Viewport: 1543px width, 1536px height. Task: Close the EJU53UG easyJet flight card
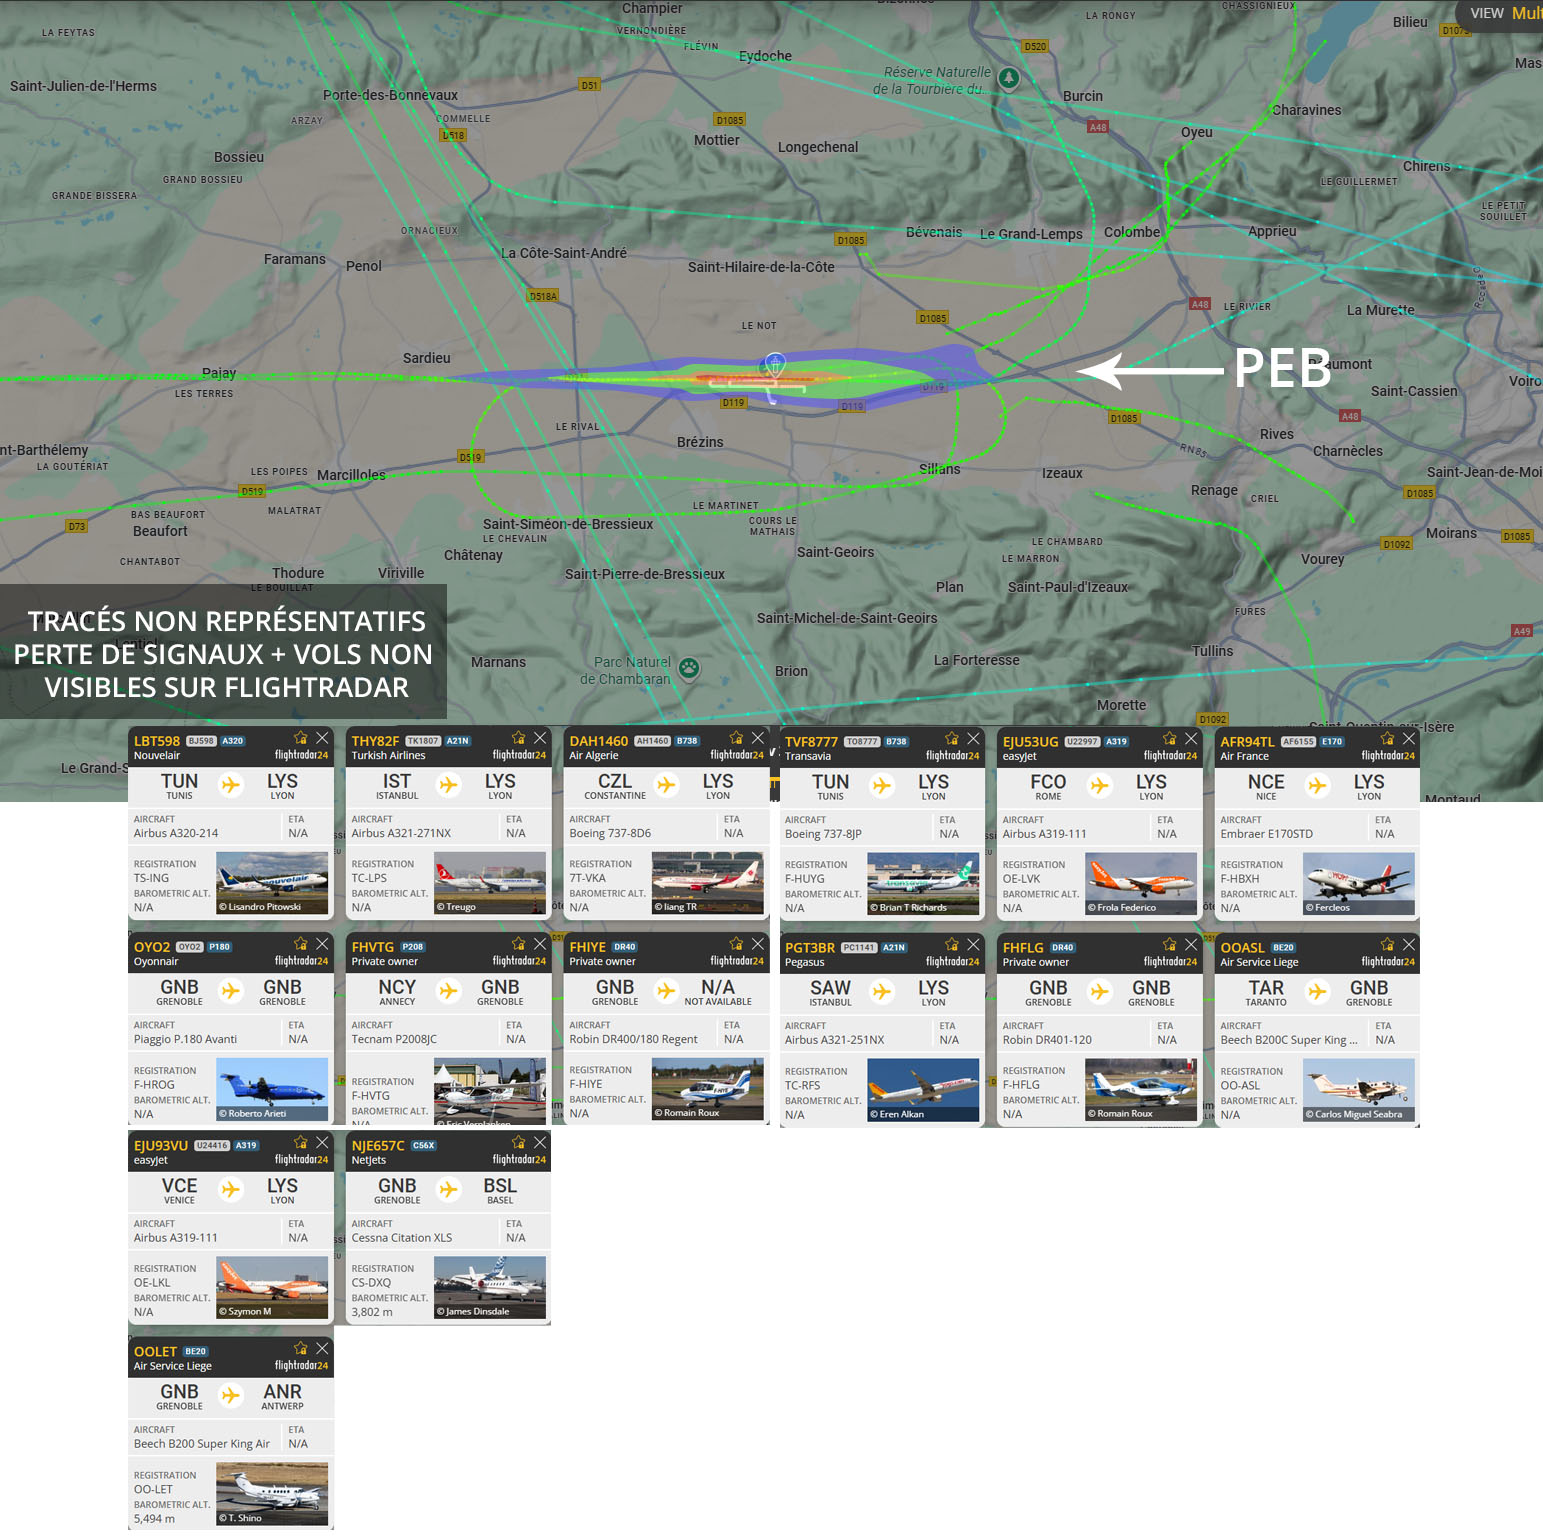click(1191, 739)
